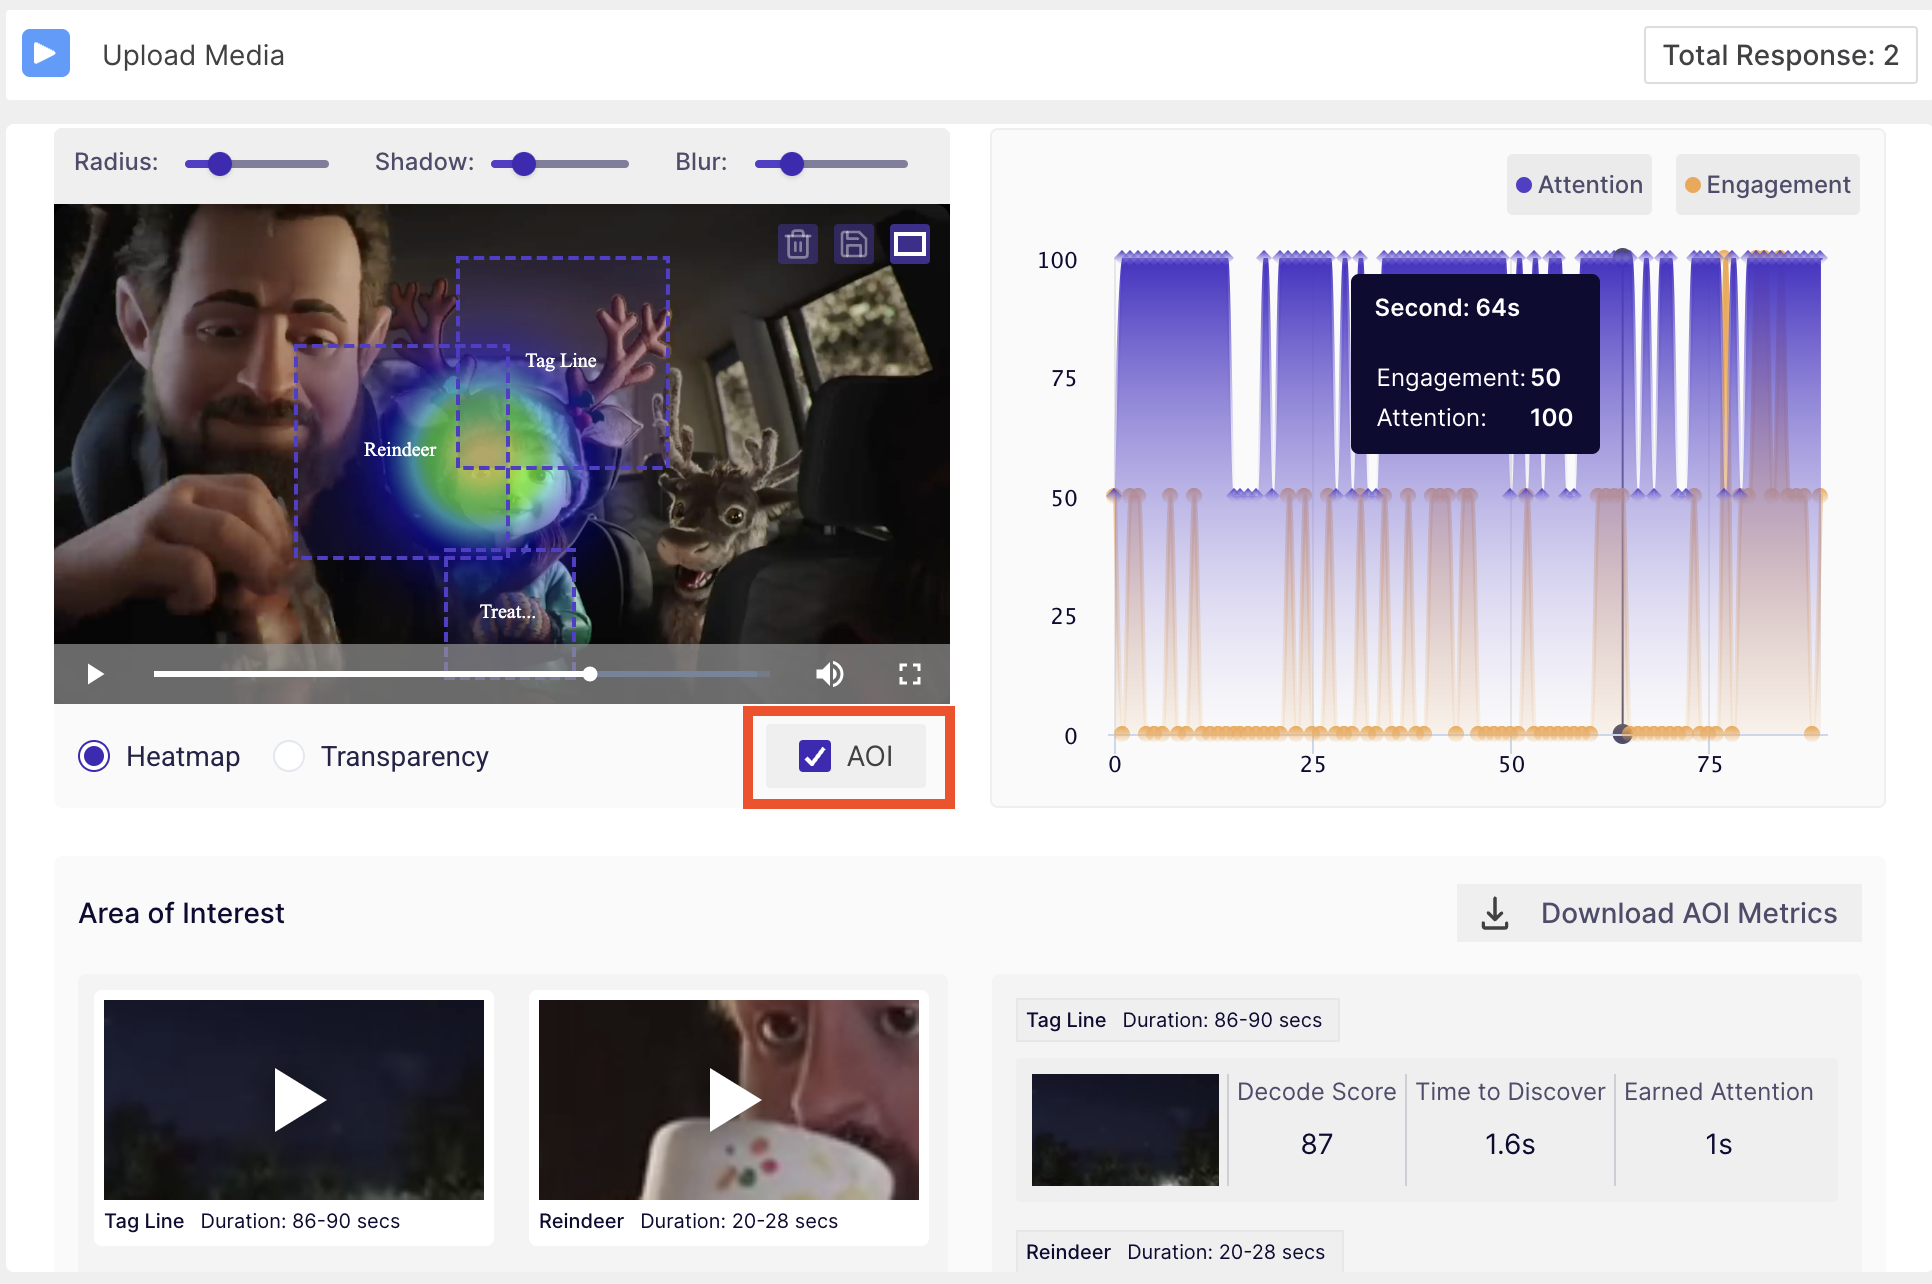Select the rectangle AOI draw tool
1932x1284 pixels.
pos(909,244)
